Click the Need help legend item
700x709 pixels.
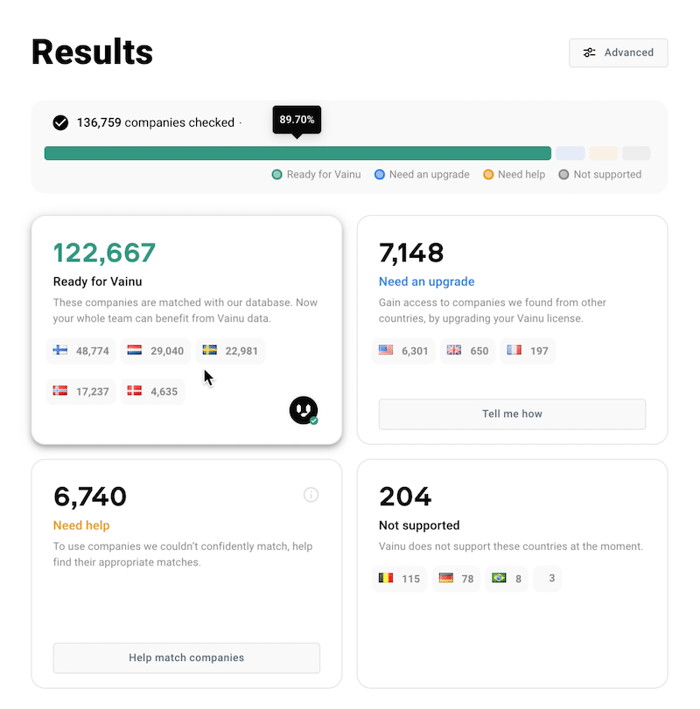[514, 175]
